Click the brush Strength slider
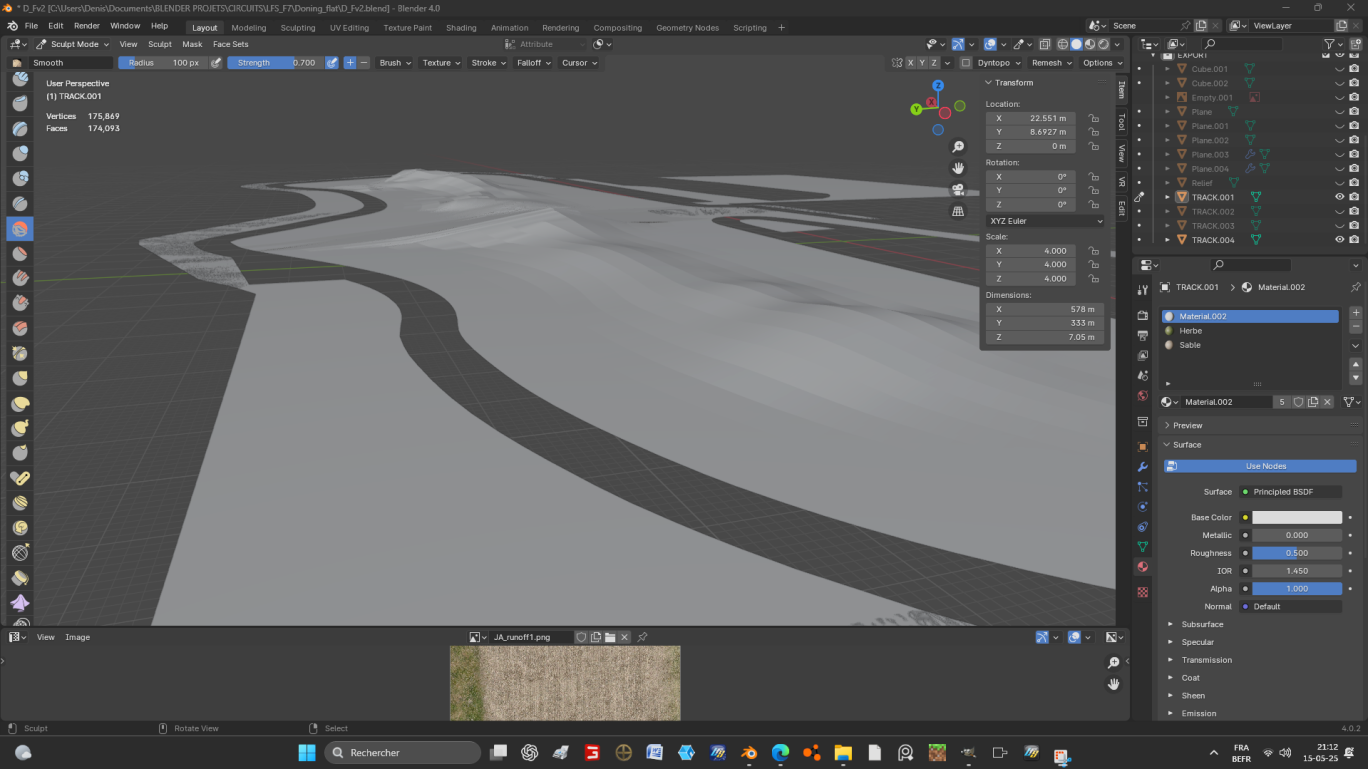1368x769 pixels. coord(275,63)
